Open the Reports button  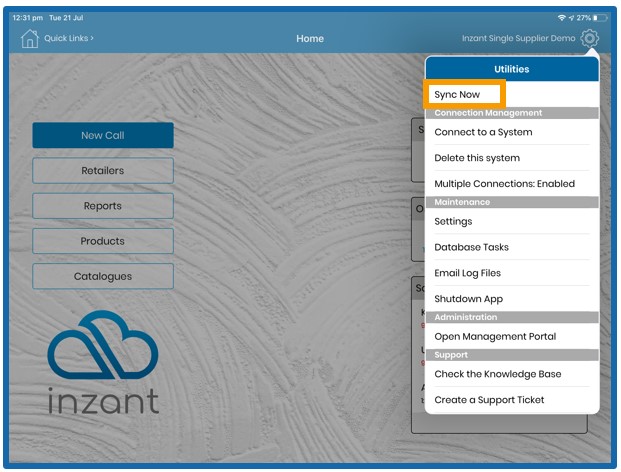tap(103, 206)
